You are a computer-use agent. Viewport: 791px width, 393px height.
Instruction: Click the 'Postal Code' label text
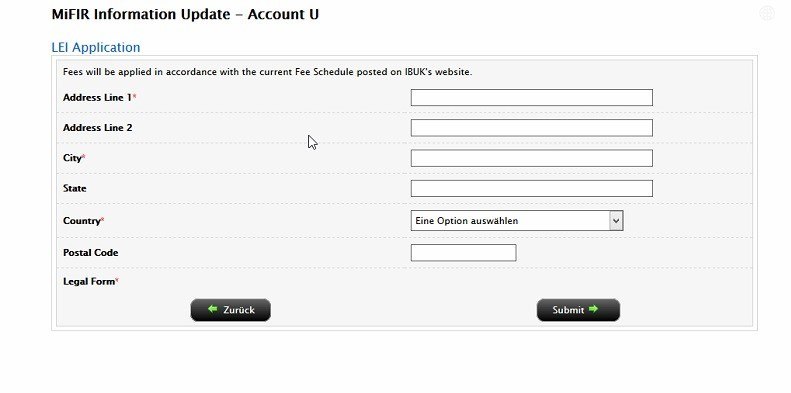tap(91, 253)
